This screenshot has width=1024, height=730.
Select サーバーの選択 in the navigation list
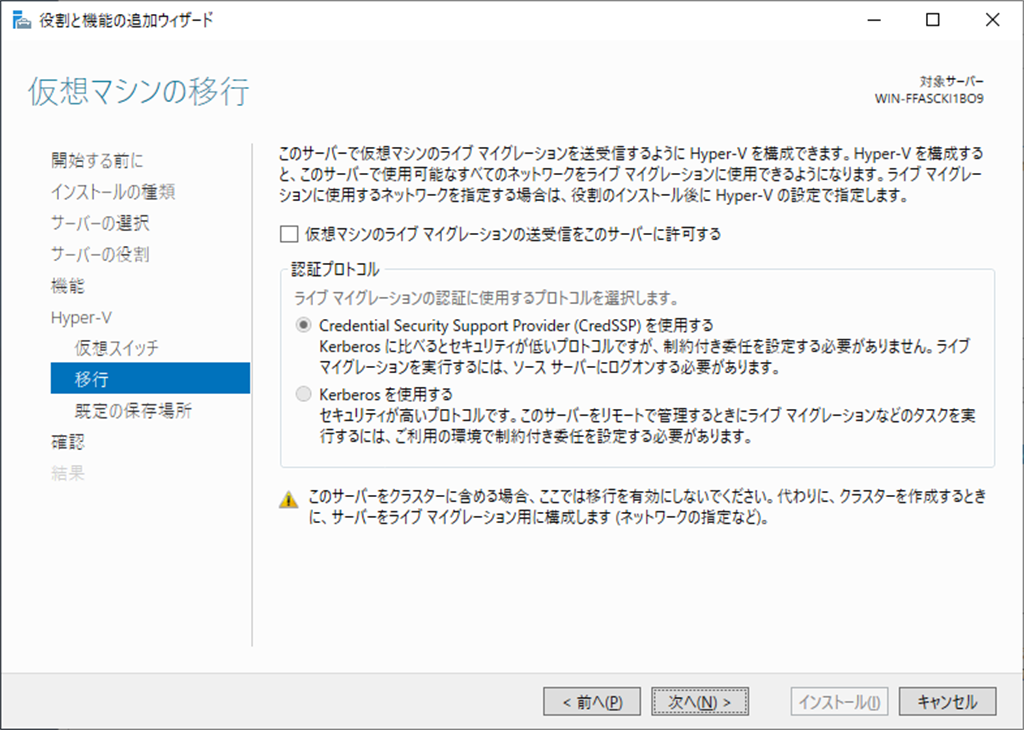click(x=100, y=223)
